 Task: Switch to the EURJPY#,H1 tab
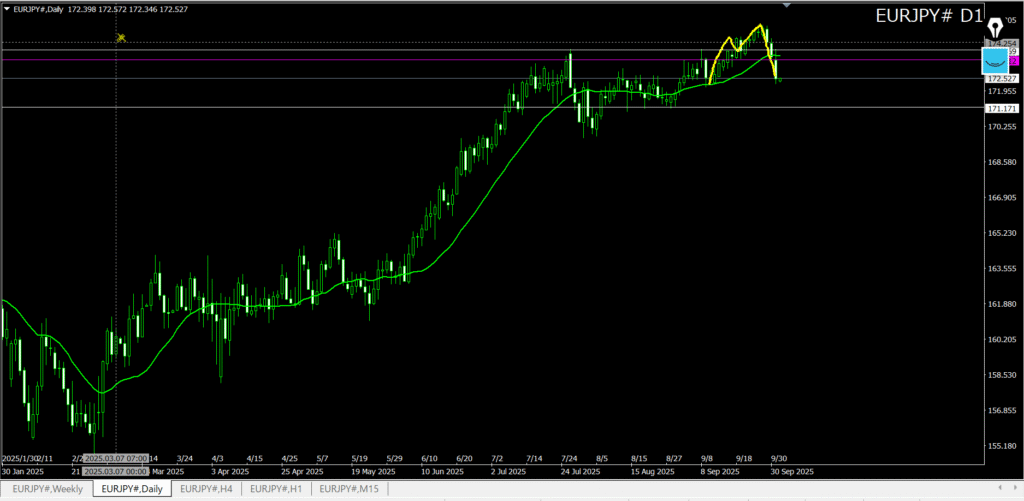tap(277, 488)
